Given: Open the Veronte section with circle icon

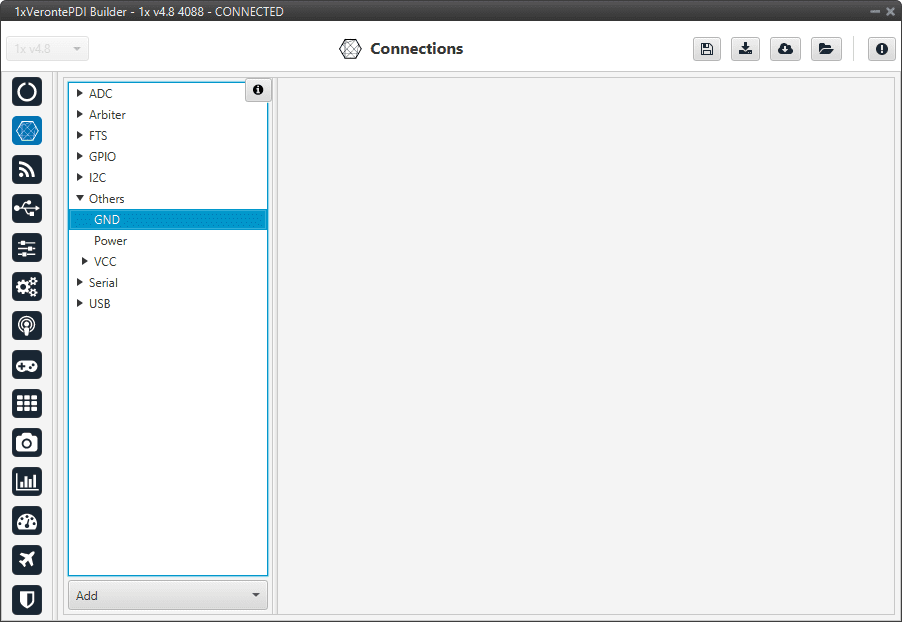Looking at the screenshot, I should point(27,91).
